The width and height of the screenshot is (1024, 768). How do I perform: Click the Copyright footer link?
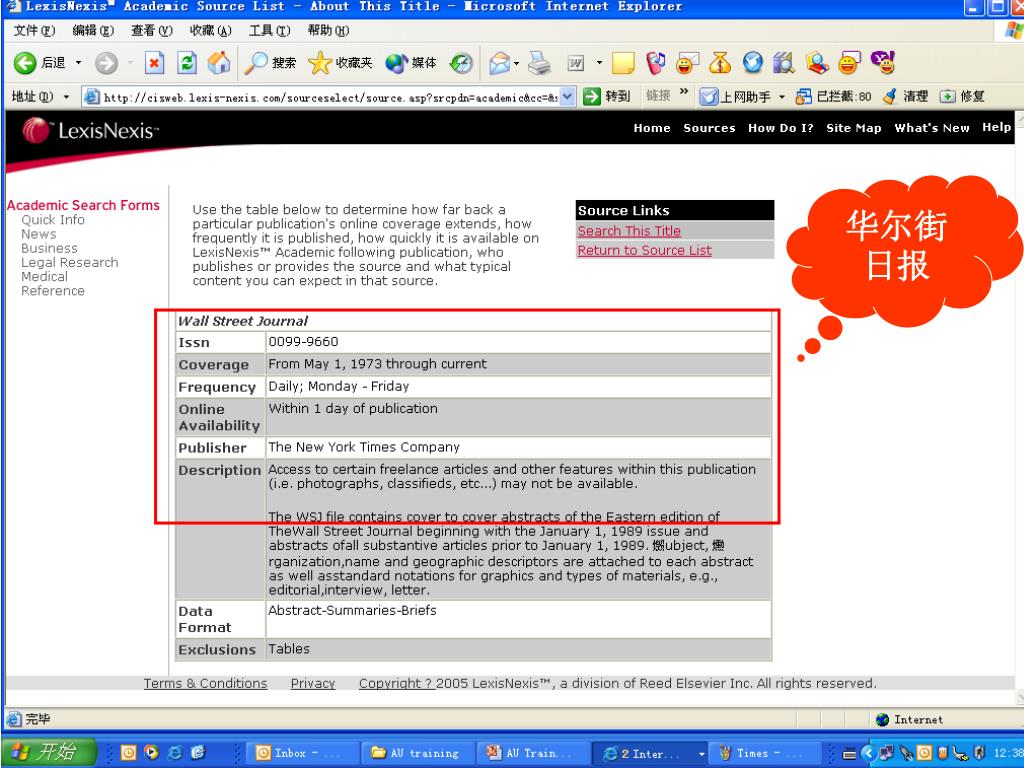point(396,683)
